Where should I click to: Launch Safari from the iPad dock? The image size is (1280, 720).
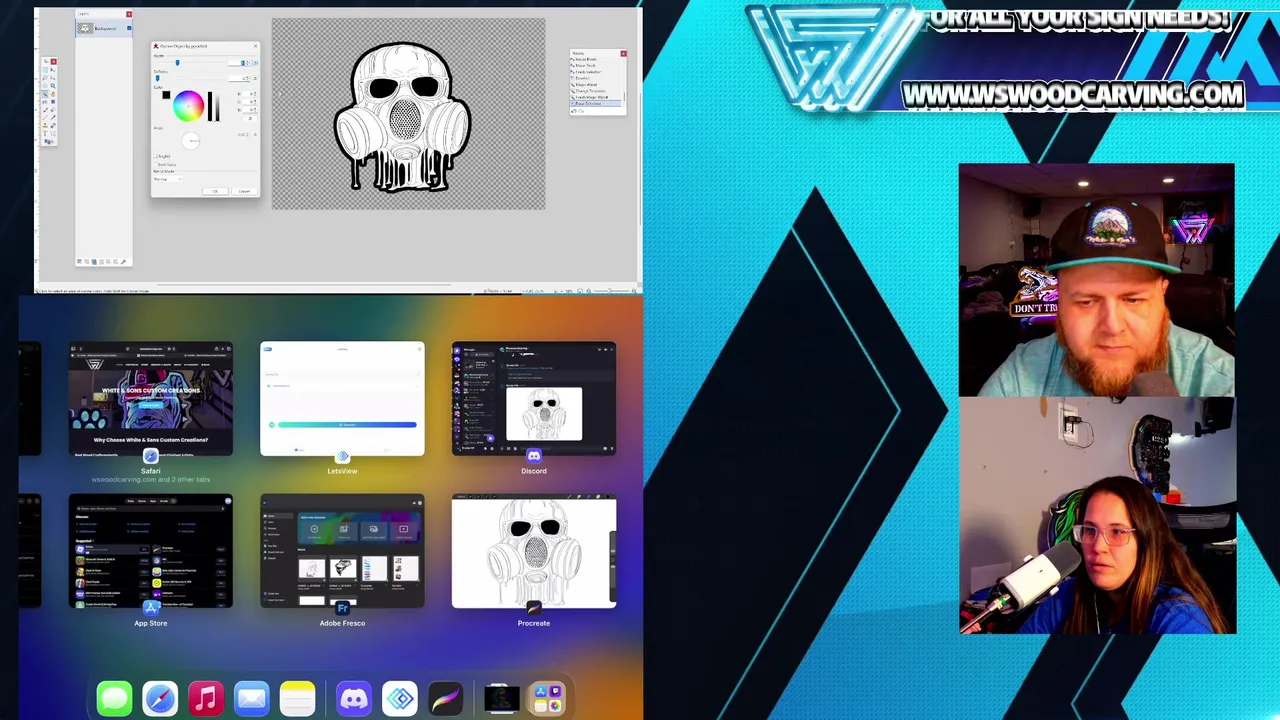click(160, 698)
